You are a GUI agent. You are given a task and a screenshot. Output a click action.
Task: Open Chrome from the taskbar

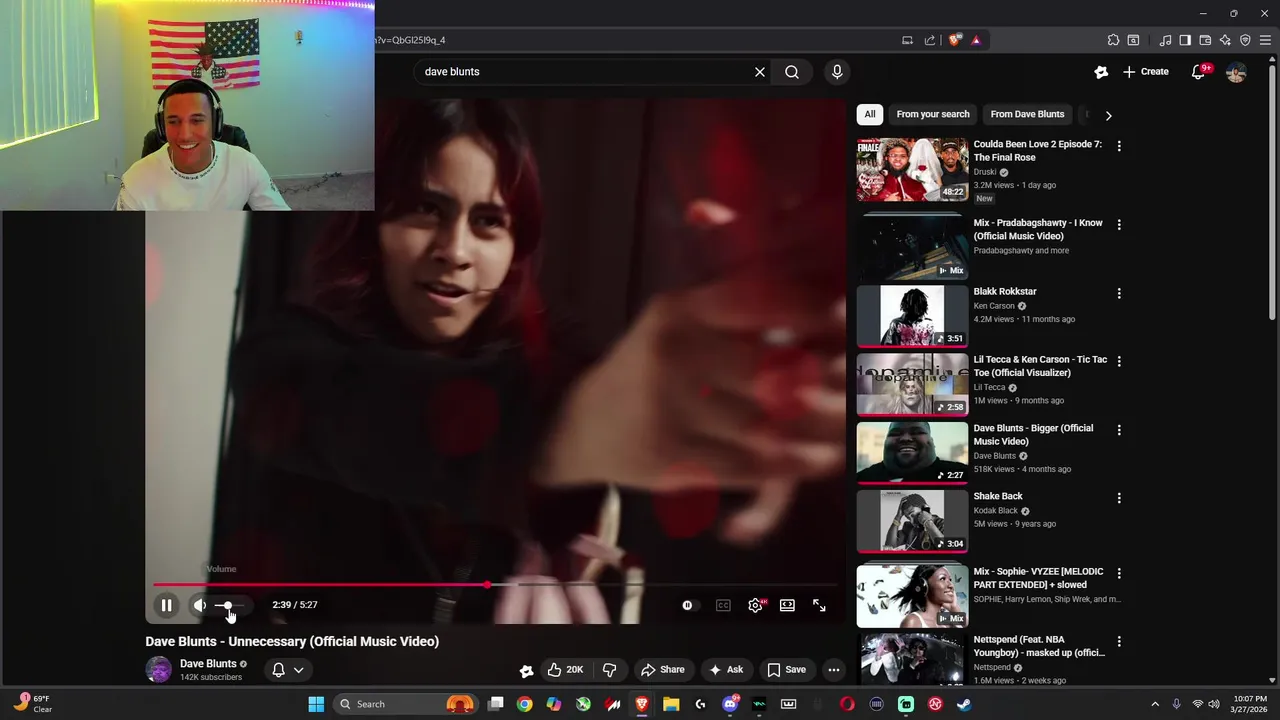tap(524, 704)
